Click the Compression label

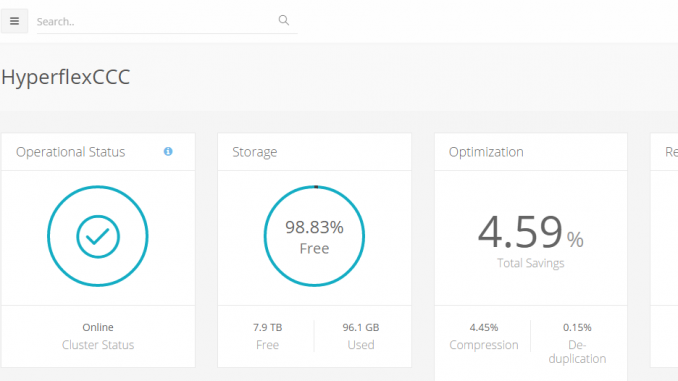click(x=484, y=345)
